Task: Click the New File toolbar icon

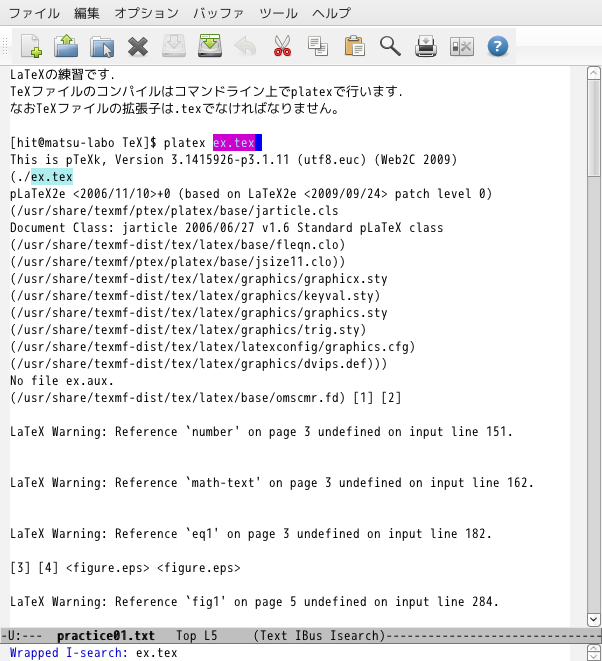Action: [31, 46]
